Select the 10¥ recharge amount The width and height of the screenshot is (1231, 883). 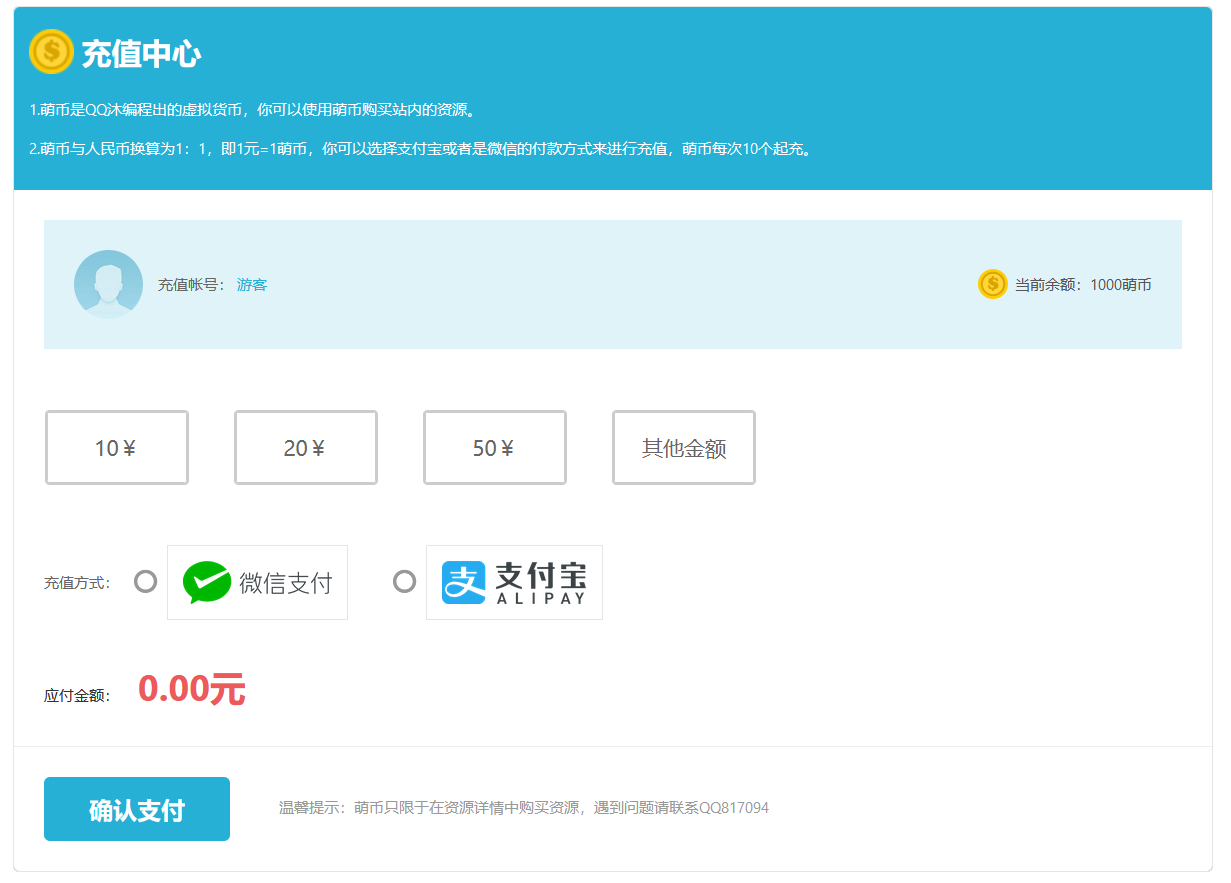(116, 448)
